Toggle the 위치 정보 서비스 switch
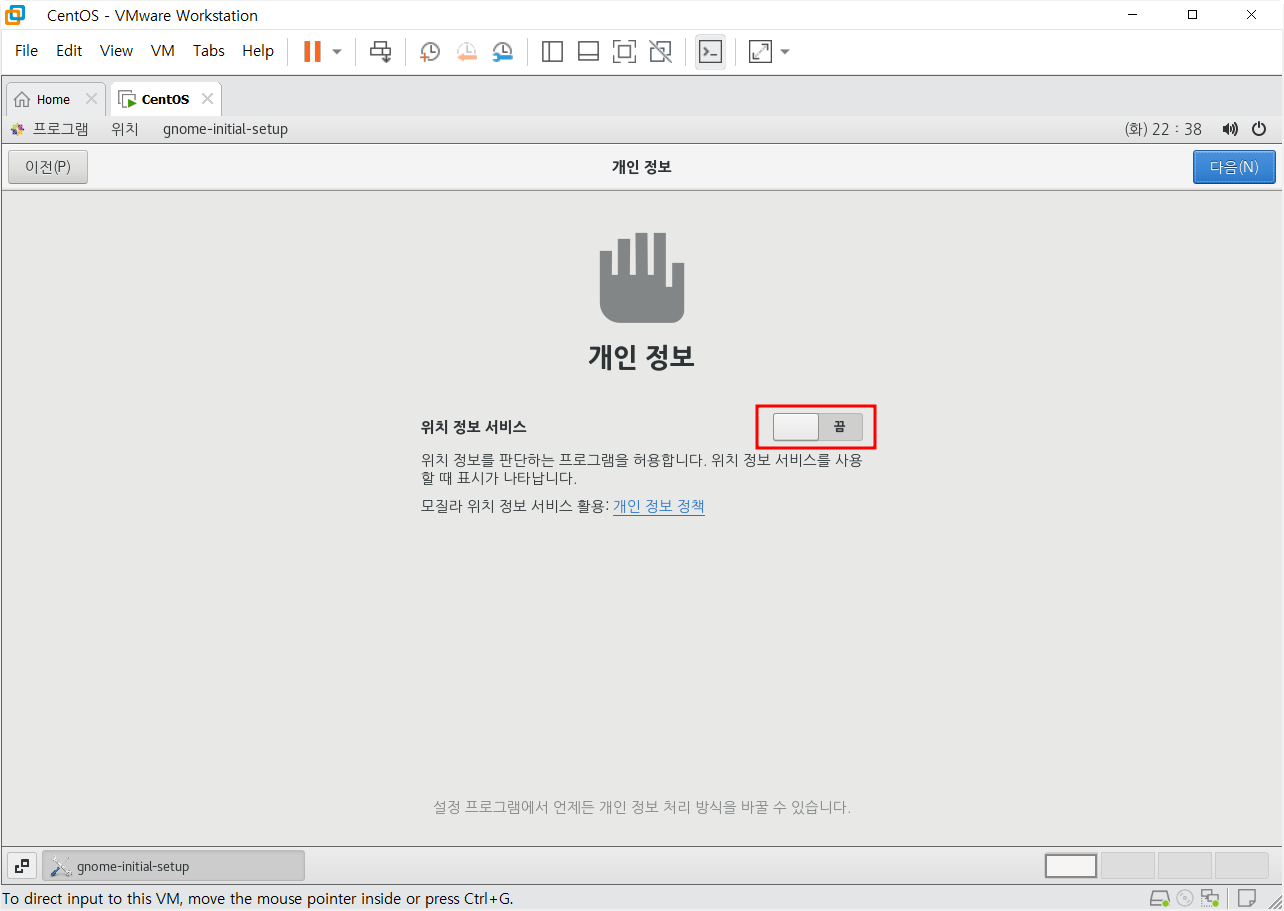 pyautogui.click(x=817, y=427)
